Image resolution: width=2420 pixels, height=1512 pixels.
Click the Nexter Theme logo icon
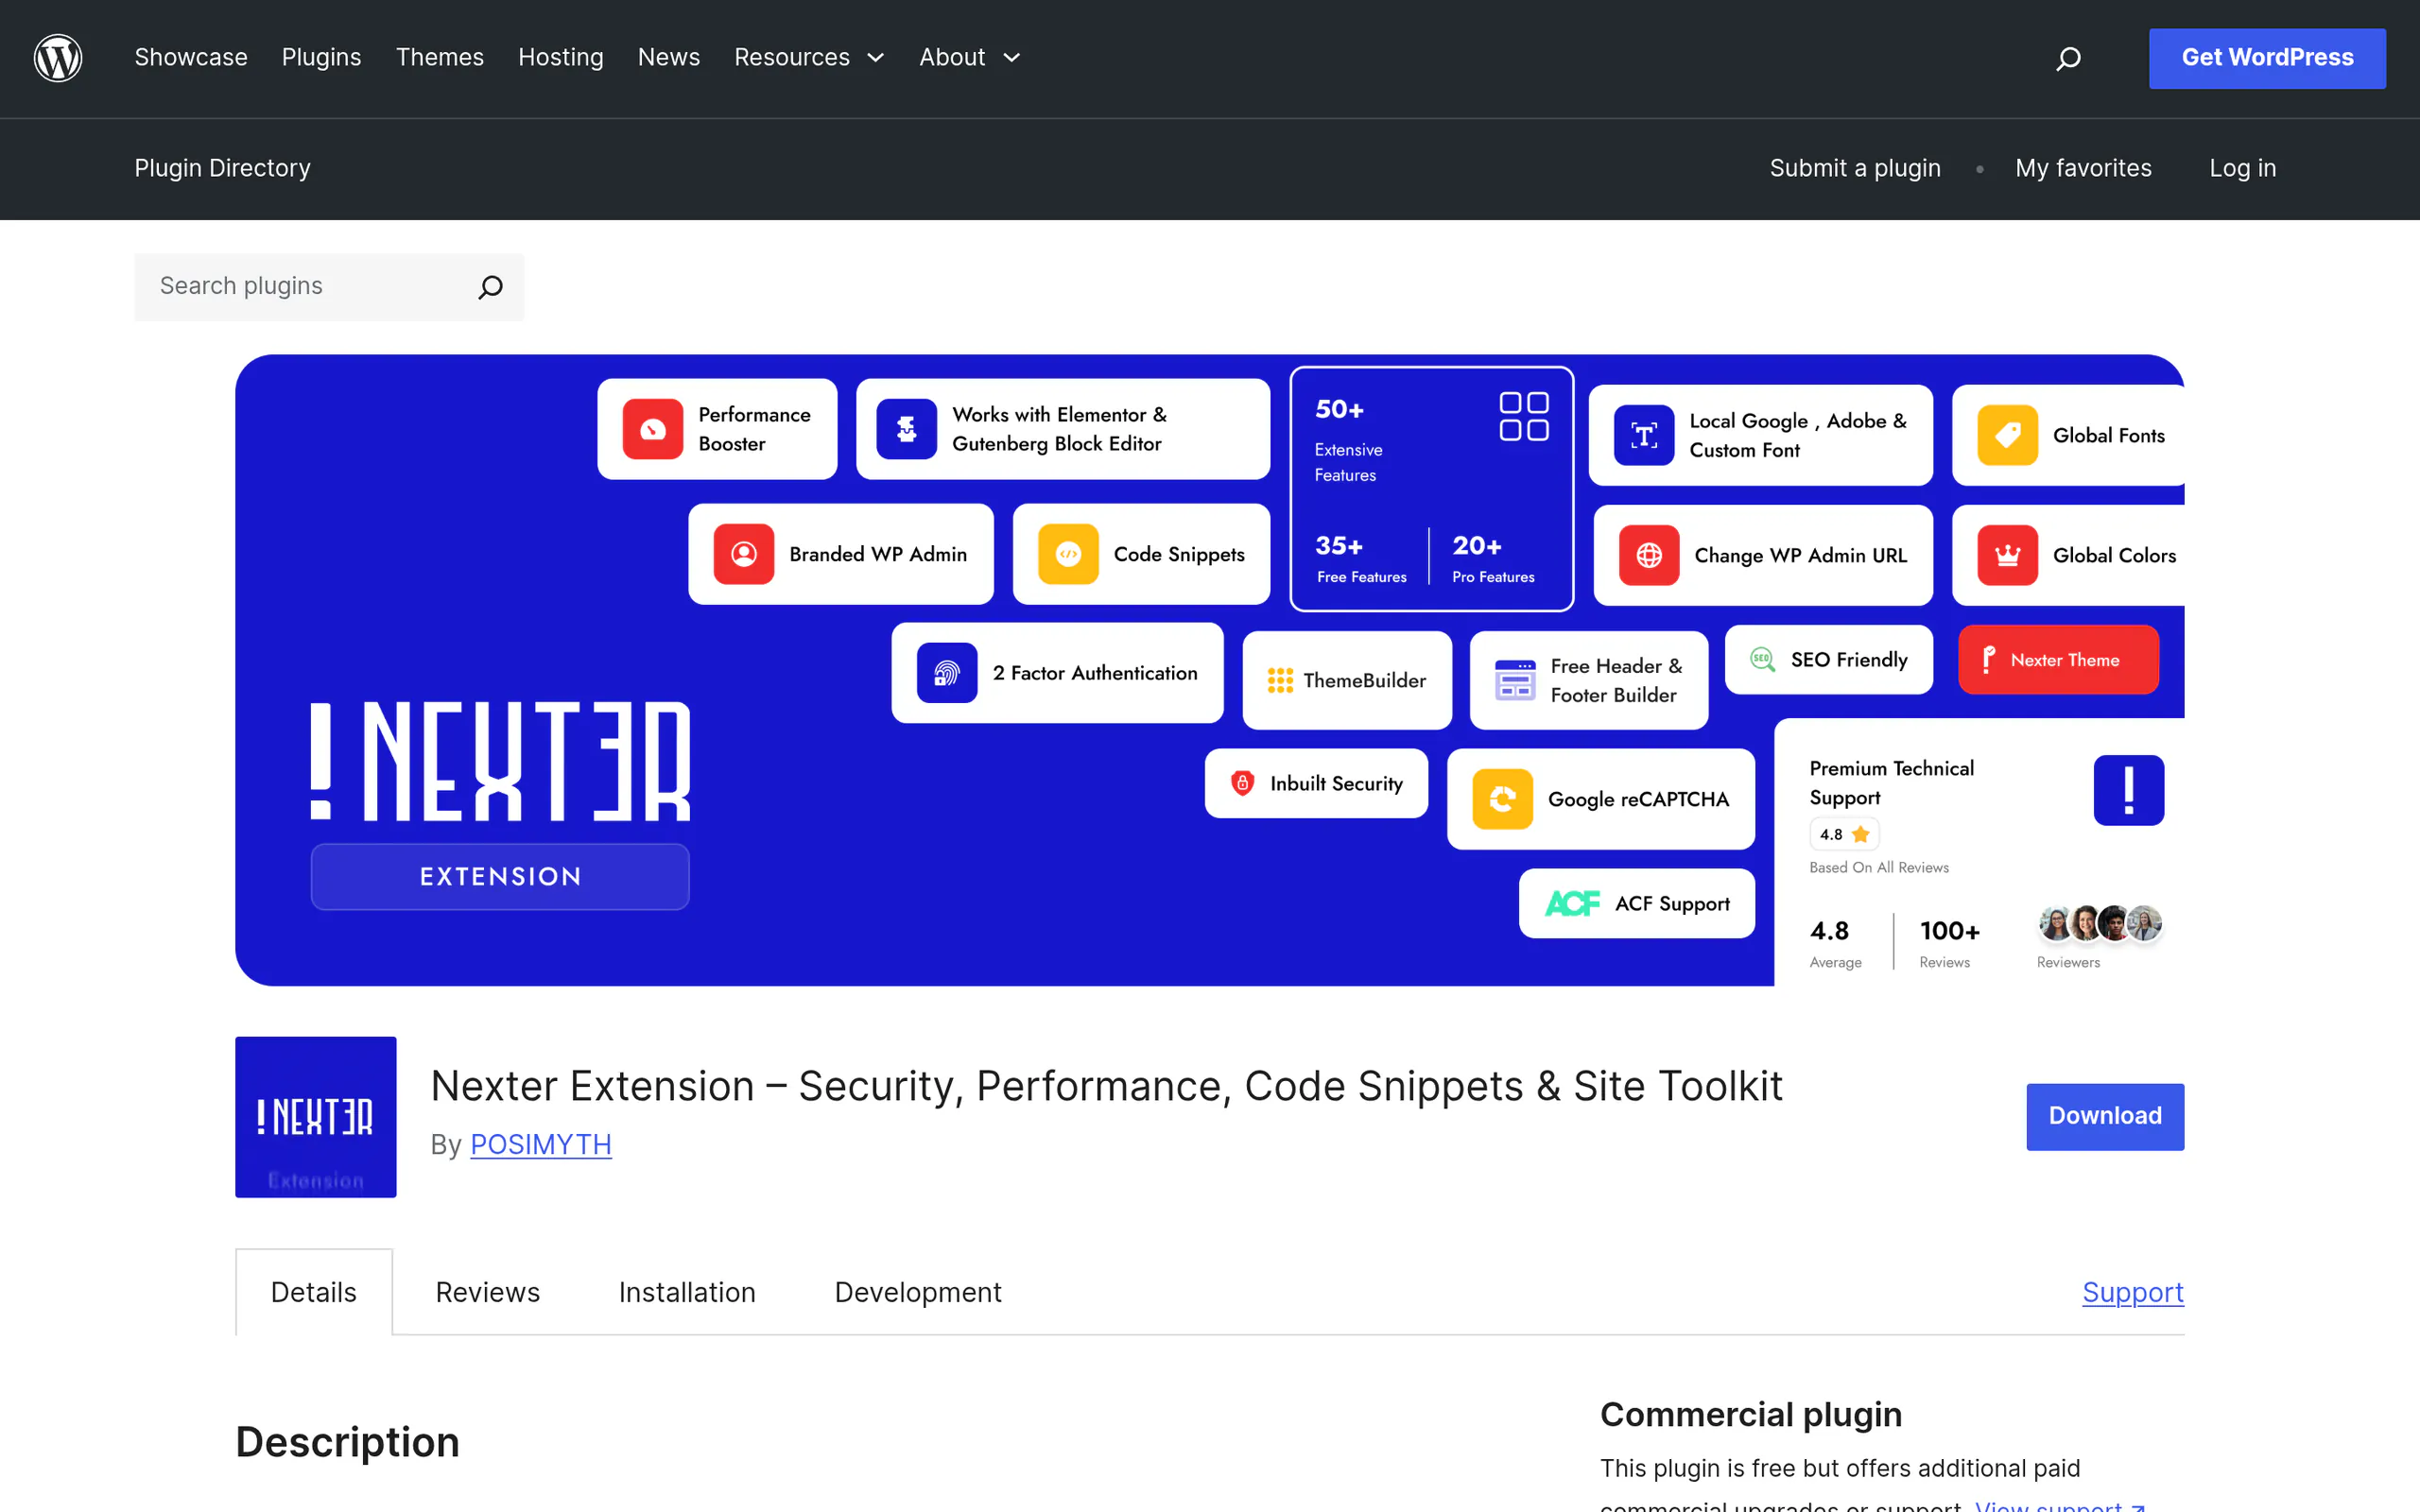1989,659
